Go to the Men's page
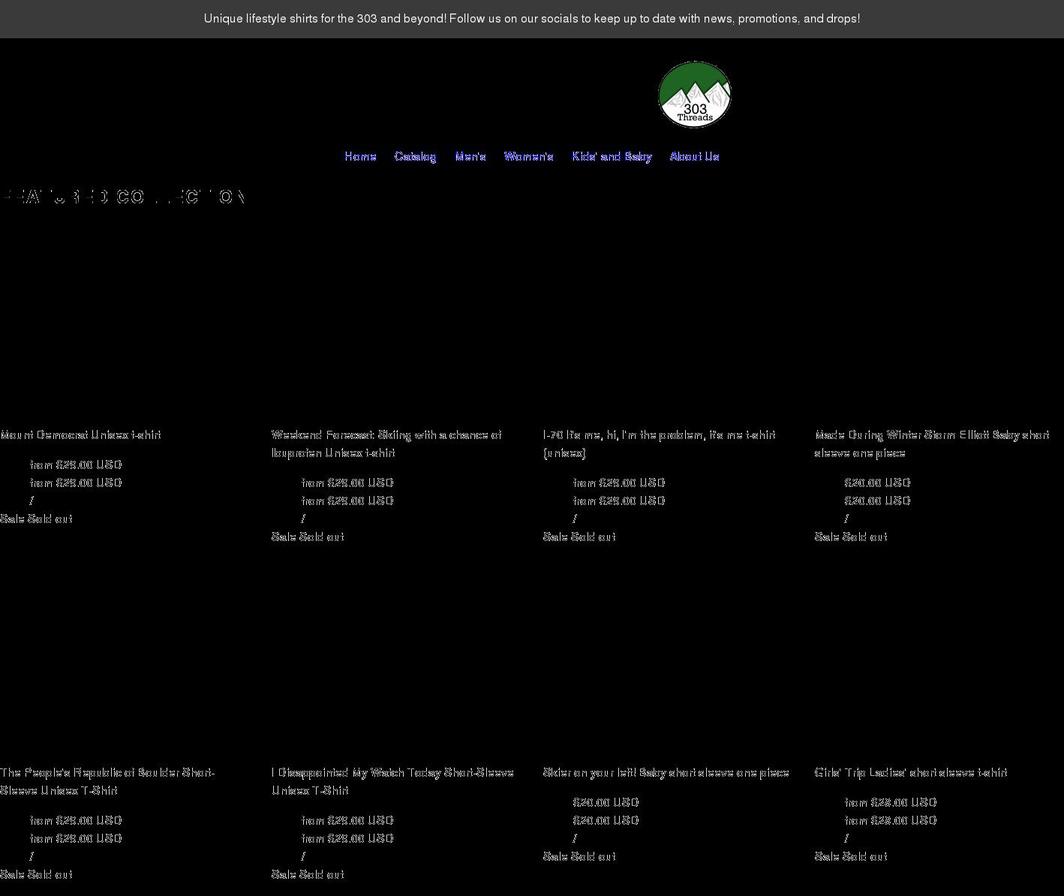 470,157
